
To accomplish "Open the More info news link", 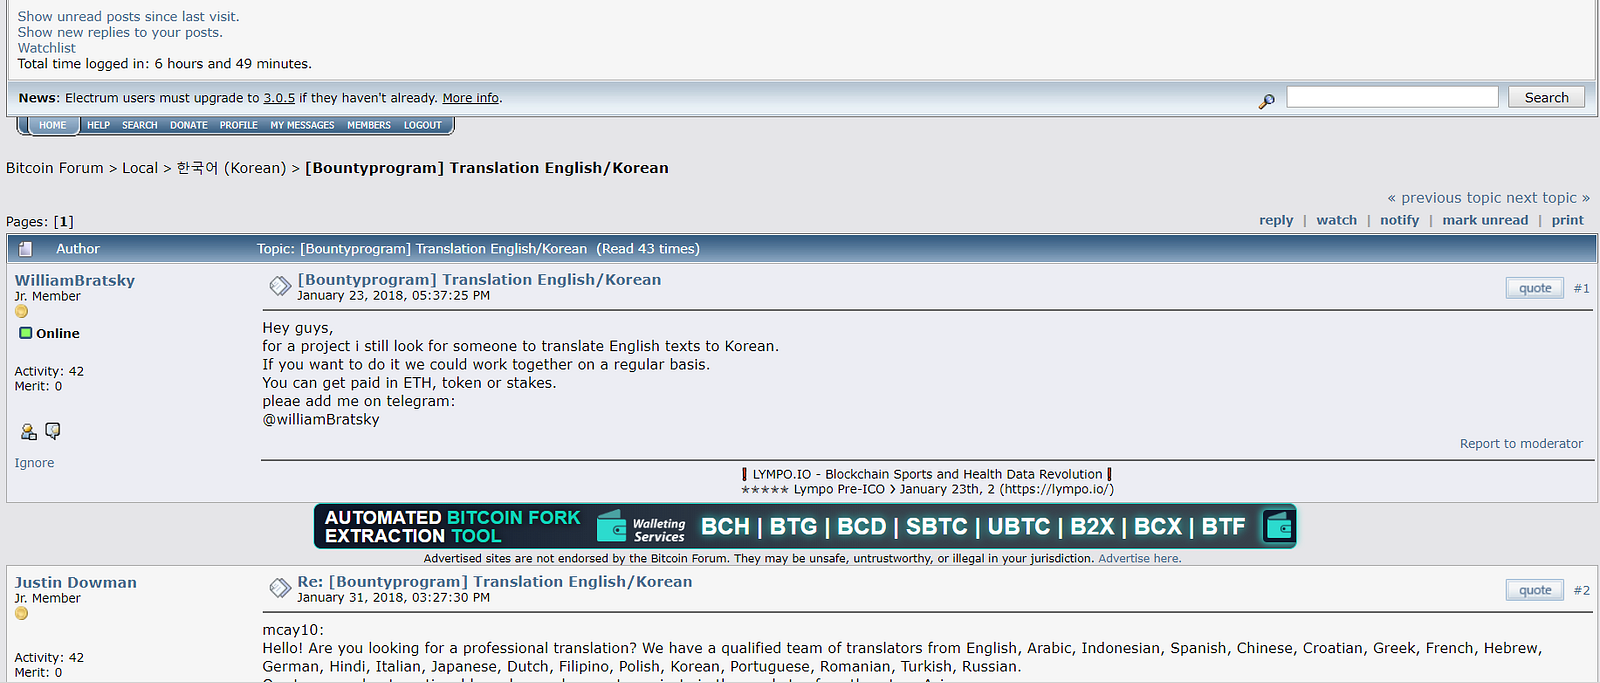I will point(471,98).
